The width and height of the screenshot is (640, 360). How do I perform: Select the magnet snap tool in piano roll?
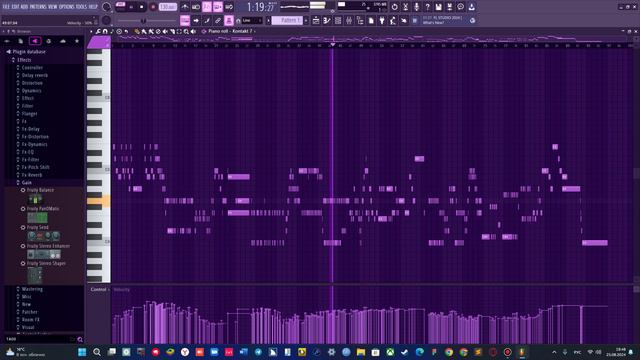pyautogui.click(x=105, y=31)
